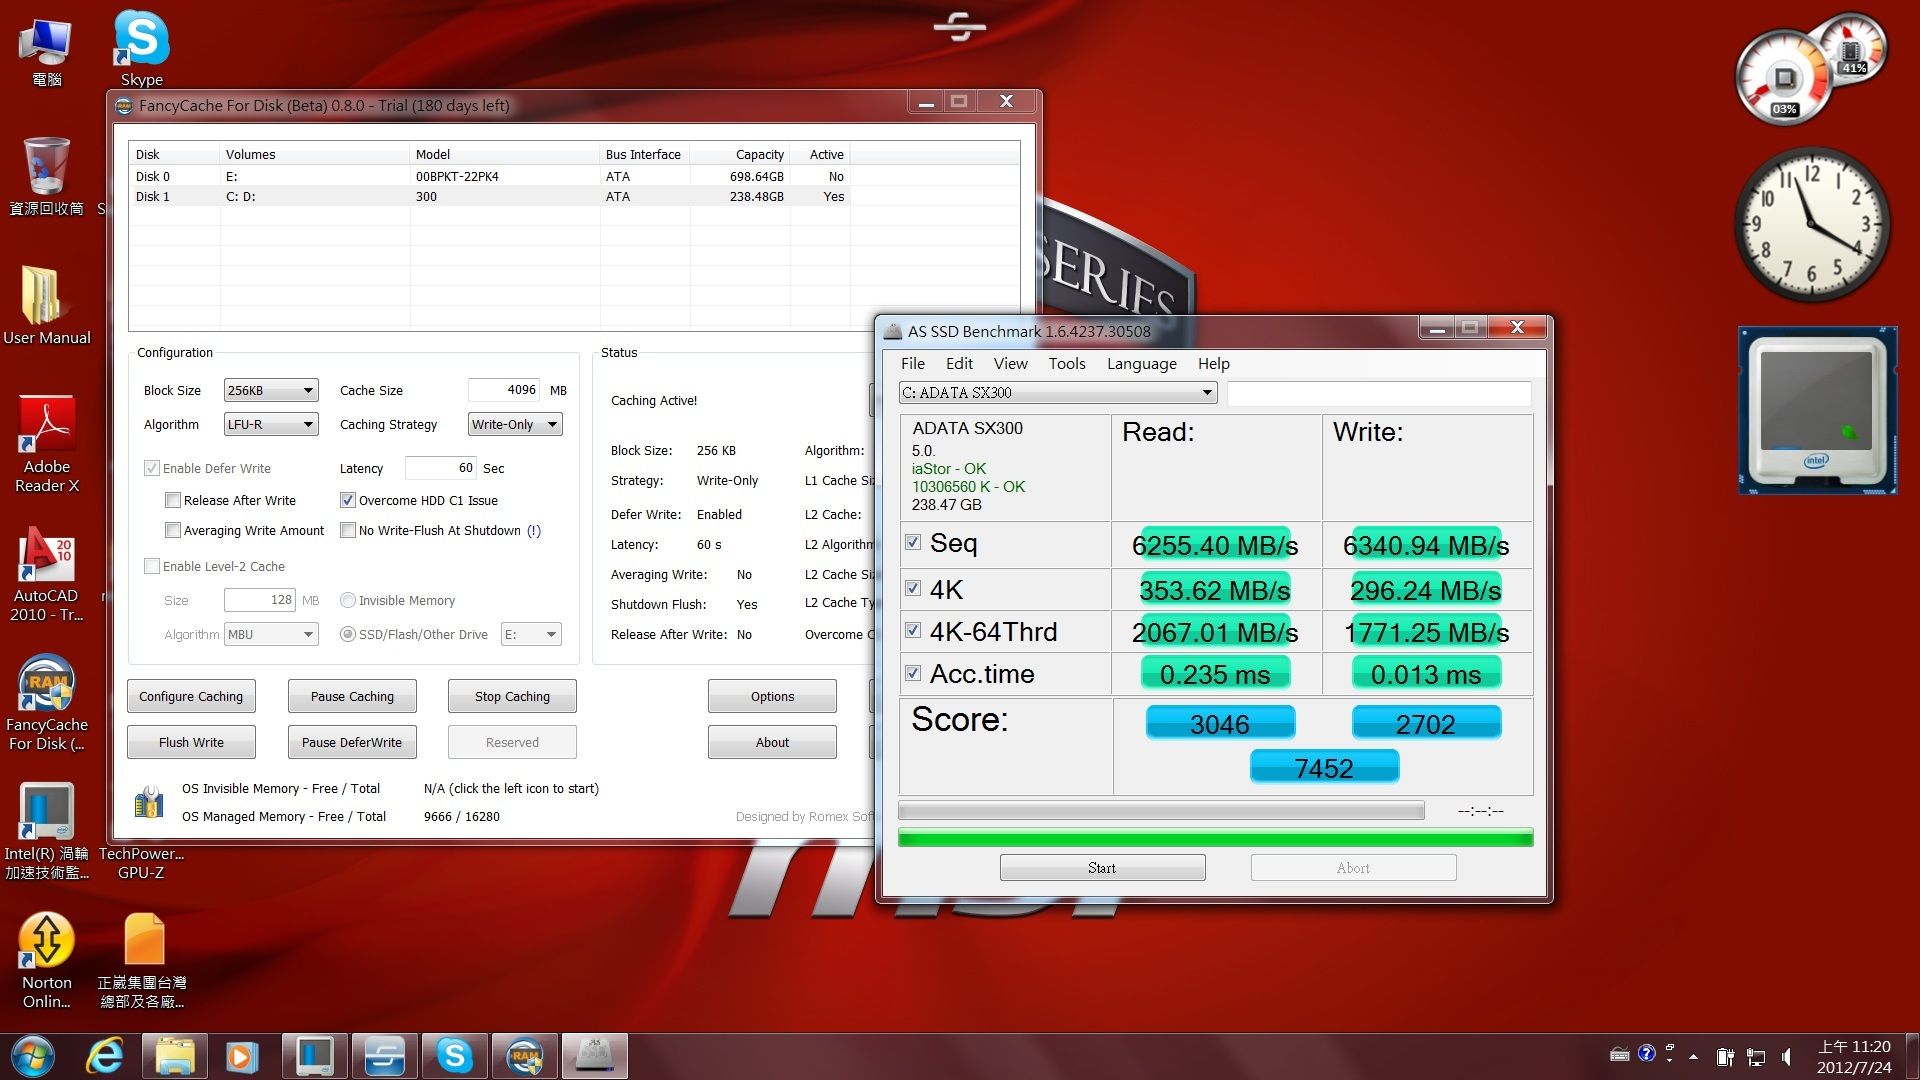Screen dimensions: 1920x1080
Task: Open FancyCache For Disk desktop shortcut
Action: coord(46,702)
